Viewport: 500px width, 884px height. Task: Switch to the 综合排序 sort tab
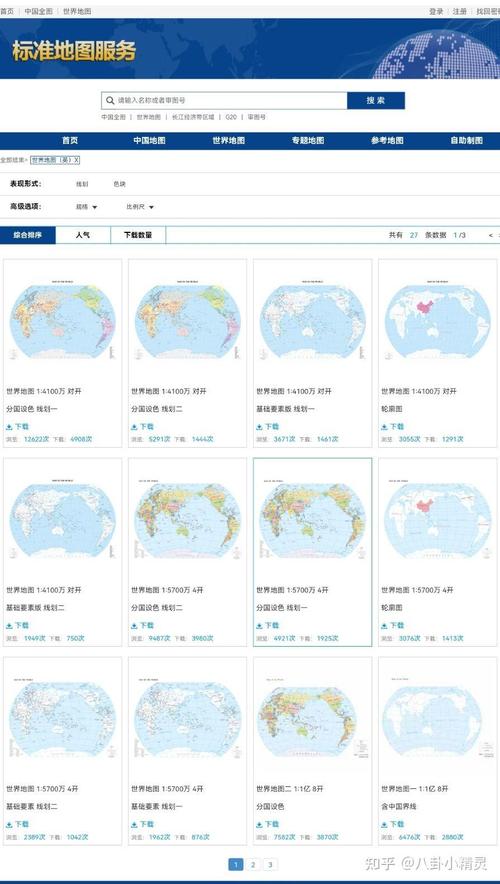28,235
